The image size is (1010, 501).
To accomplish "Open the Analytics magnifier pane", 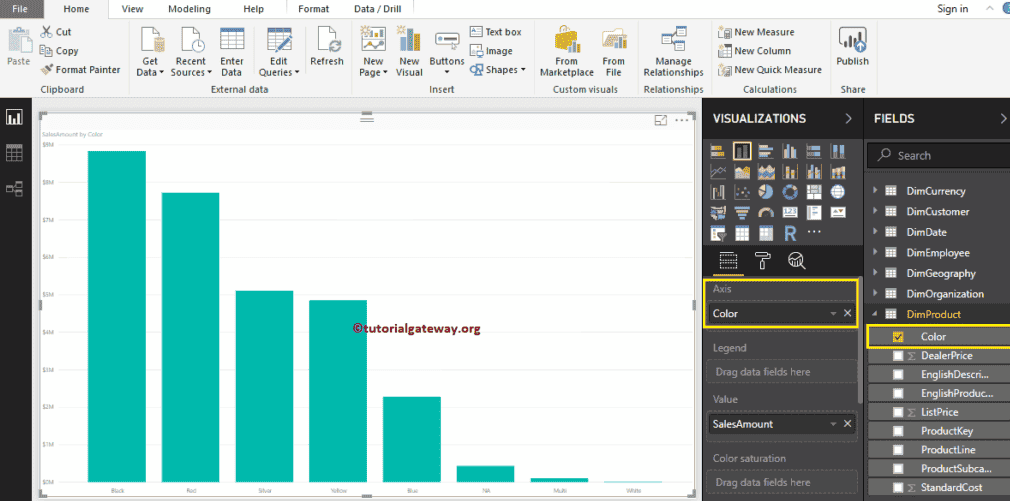I will pyautogui.click(x=796, y=261).
